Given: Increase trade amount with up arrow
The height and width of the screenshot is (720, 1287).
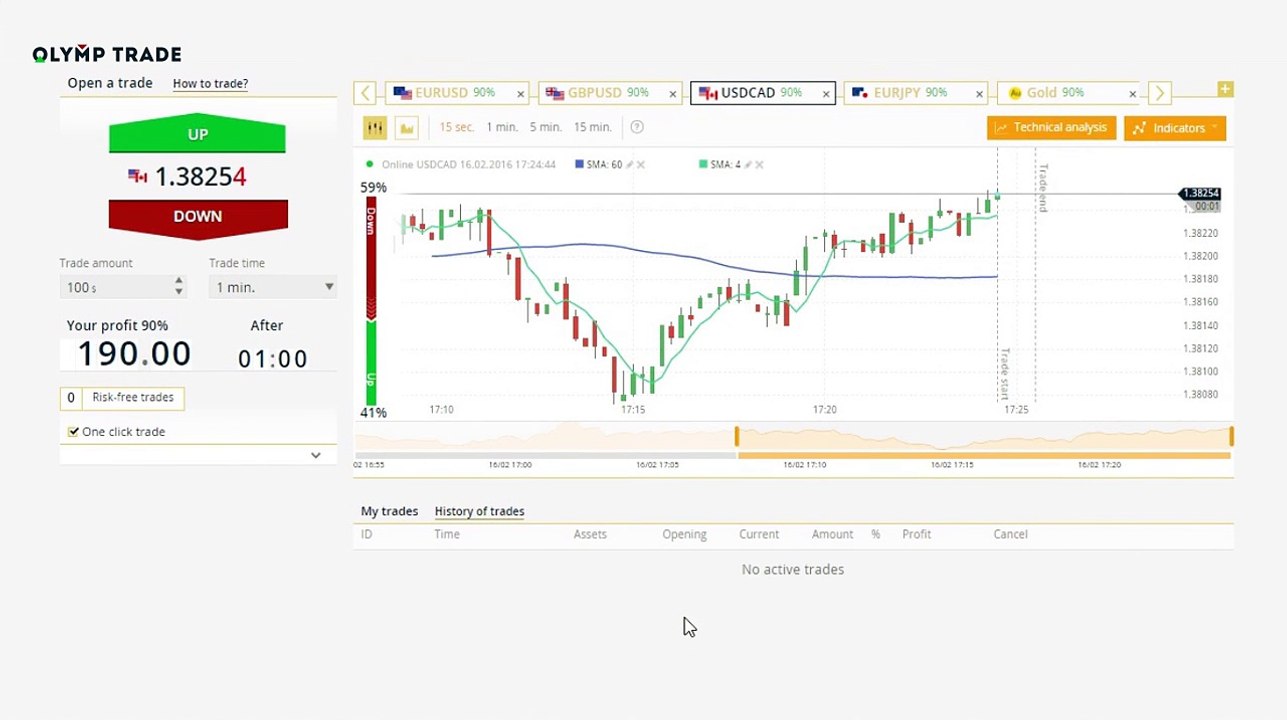Looking at the screenshot, I should [179, 281].
